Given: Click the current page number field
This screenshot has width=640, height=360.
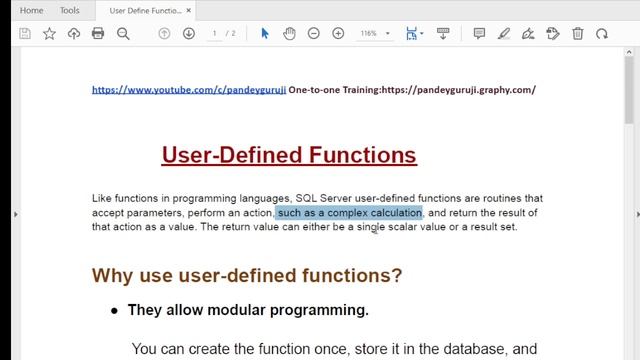Looking at the screenshot, I should [x=214, y=33].
